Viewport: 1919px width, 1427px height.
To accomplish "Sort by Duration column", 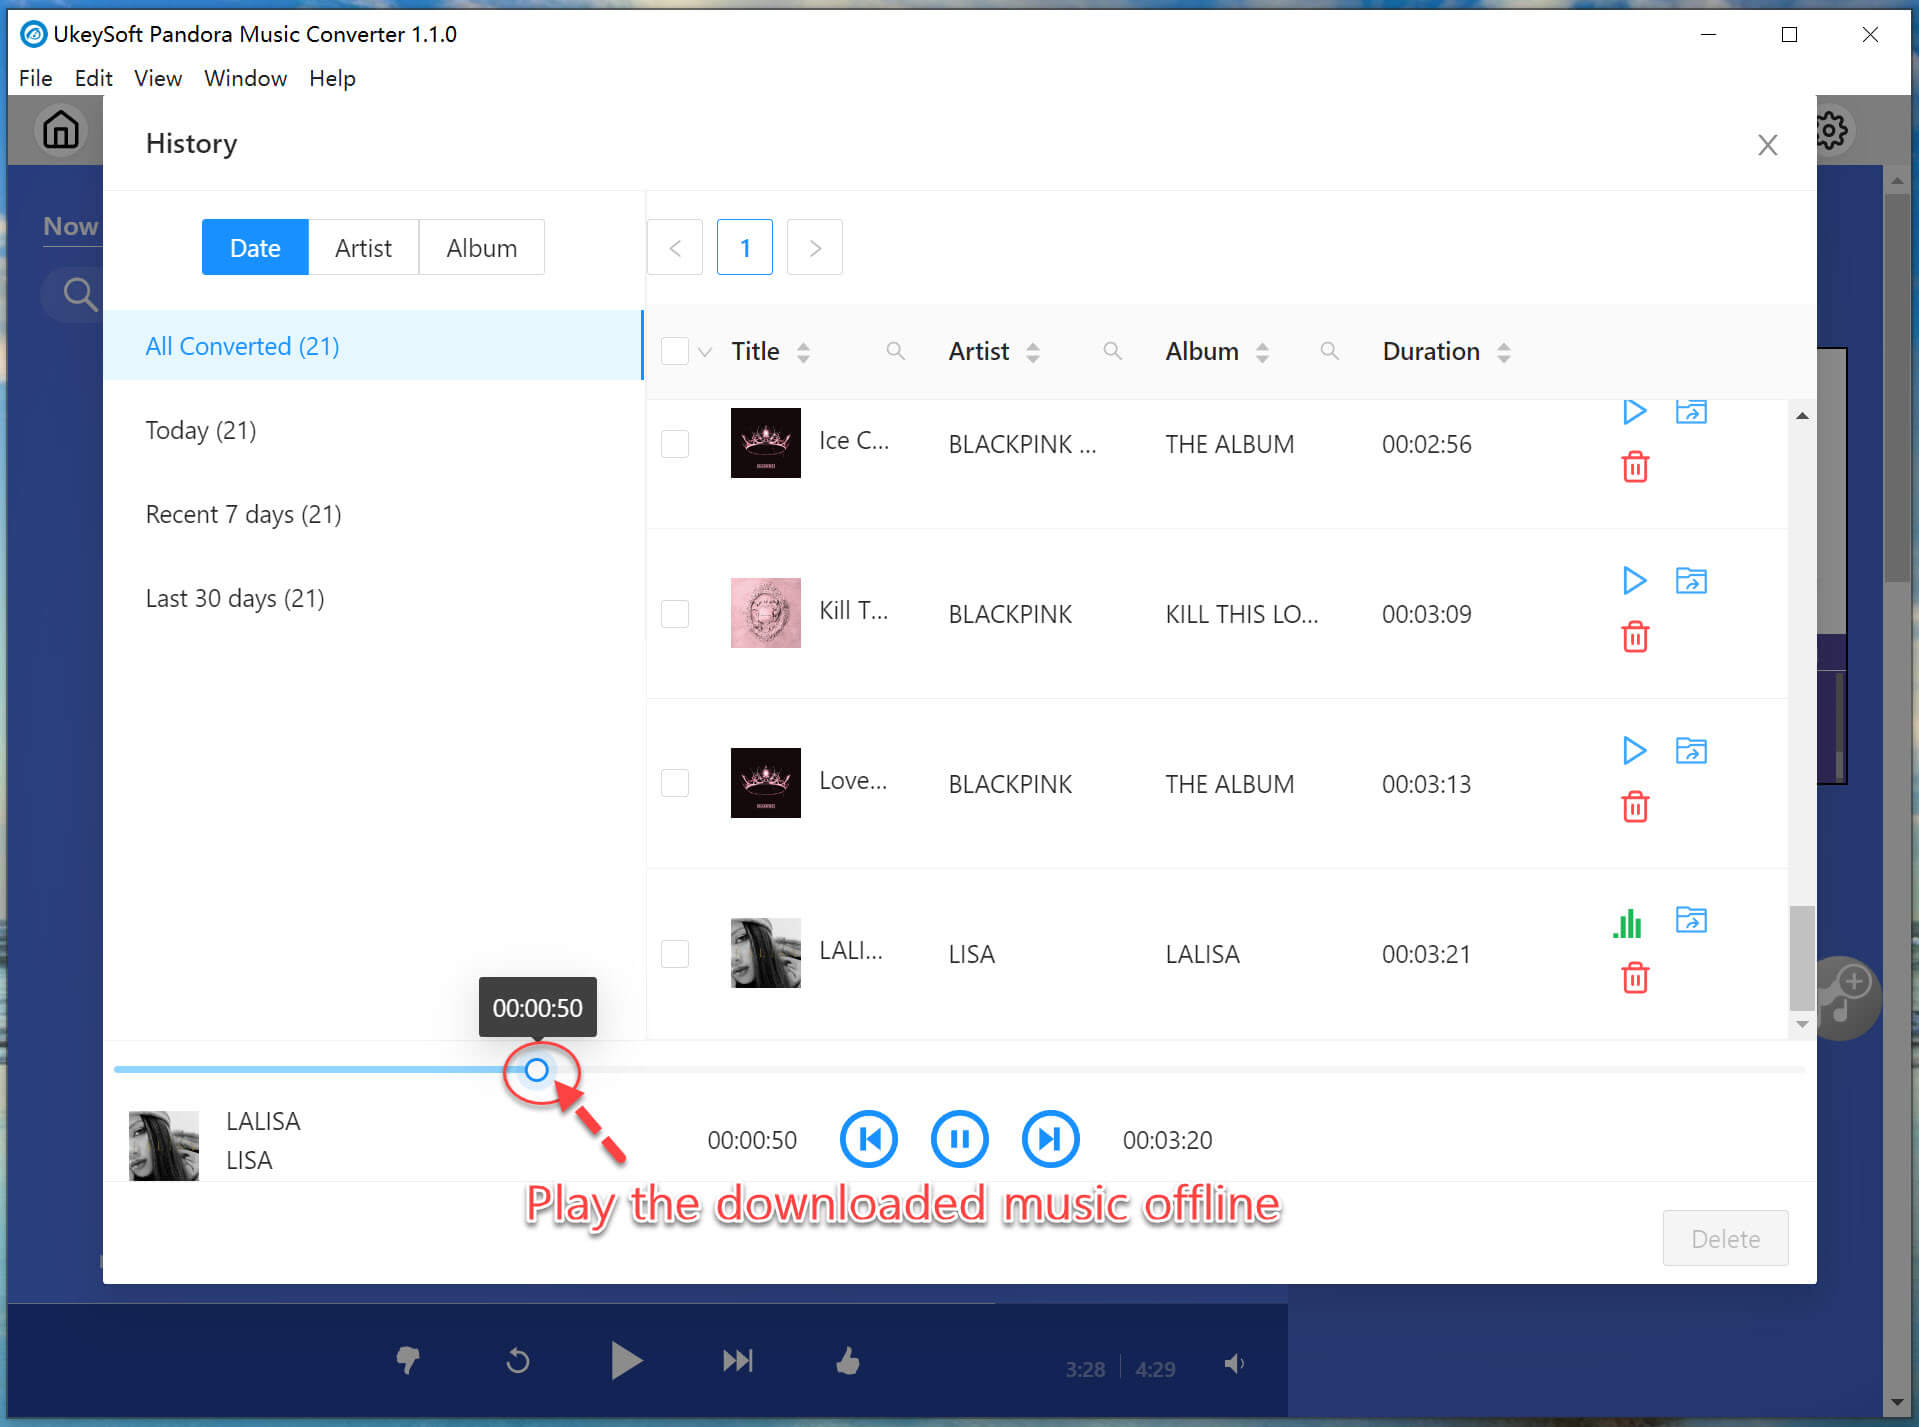I will [1503, 352].
